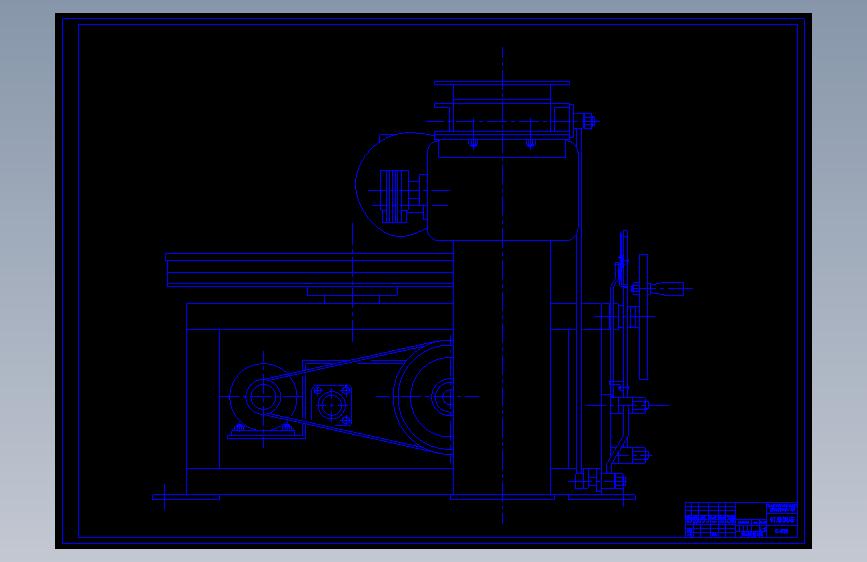The height and width of the screenshot is (562, 867).
Task: Select the flexible coupling on the circular housing
Action: [x=394, y=196]
